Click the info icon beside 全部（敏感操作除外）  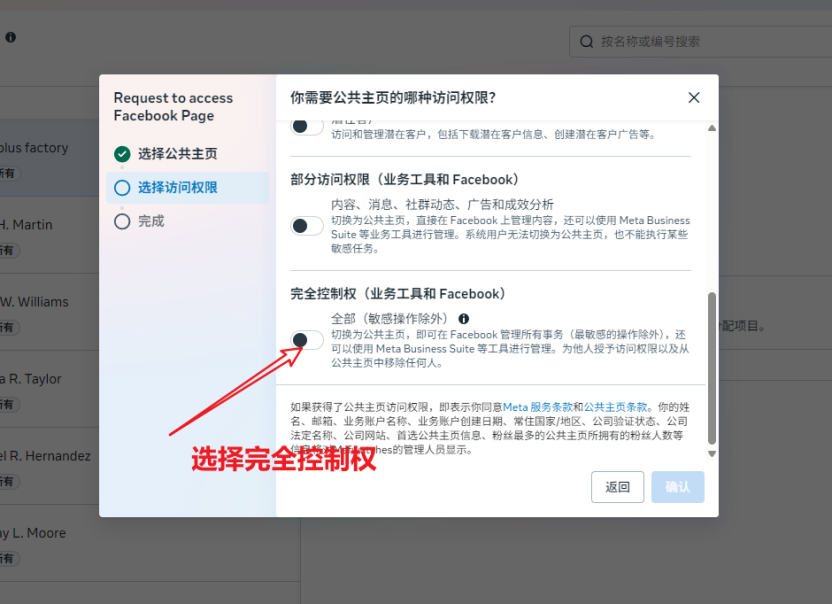(464, 318)
